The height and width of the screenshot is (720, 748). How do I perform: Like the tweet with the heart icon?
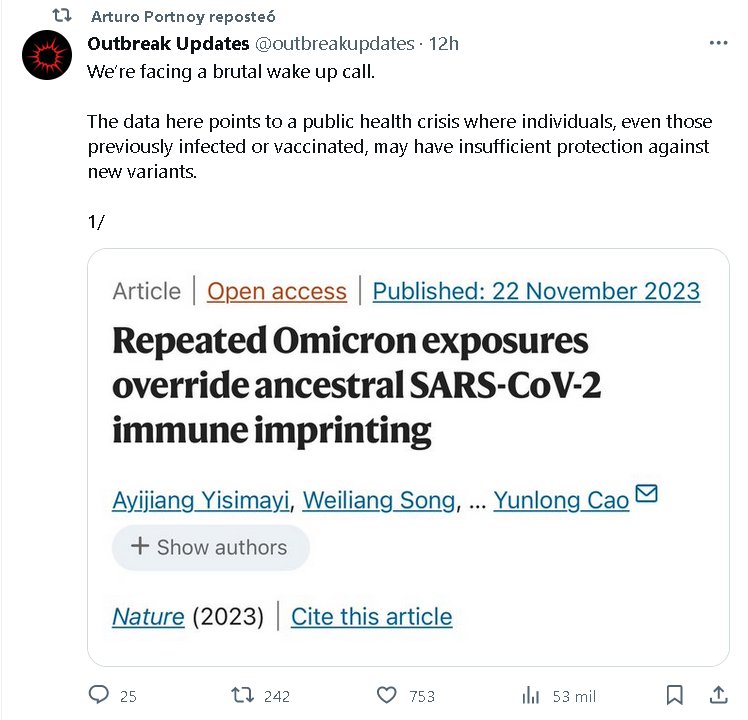(x=387, y=695)
